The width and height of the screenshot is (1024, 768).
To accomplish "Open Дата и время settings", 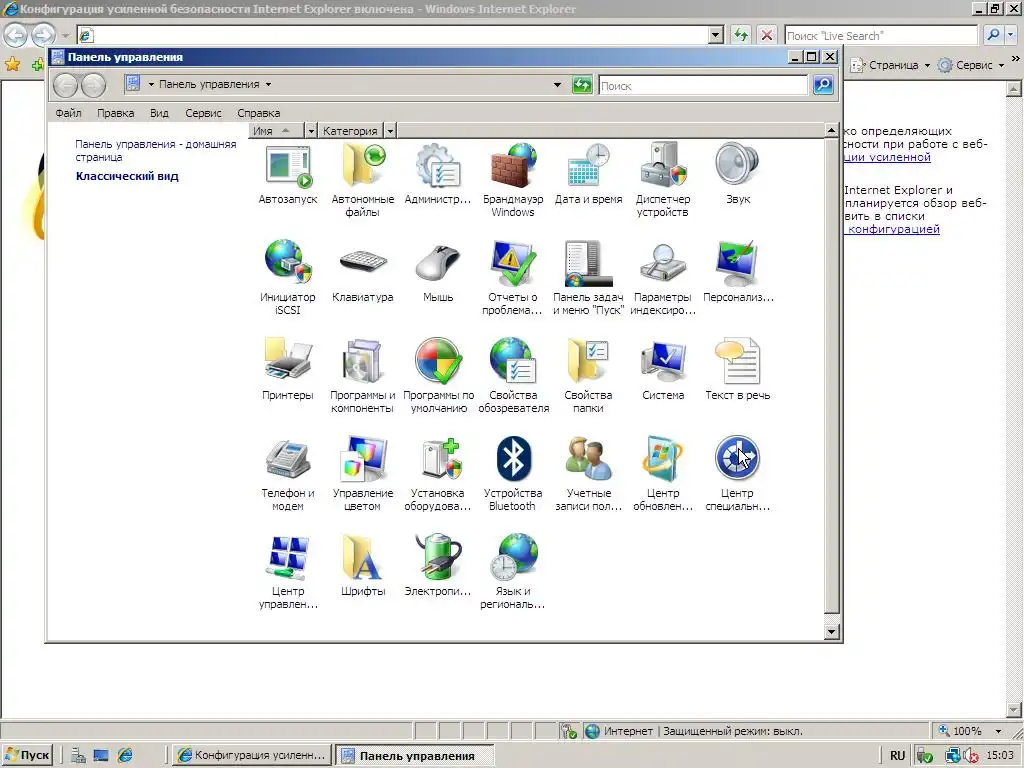I will click(x=588, y=174).
